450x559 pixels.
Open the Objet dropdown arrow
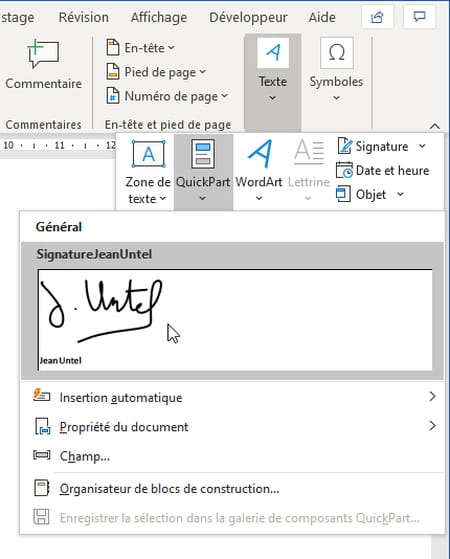coord(400,194)
